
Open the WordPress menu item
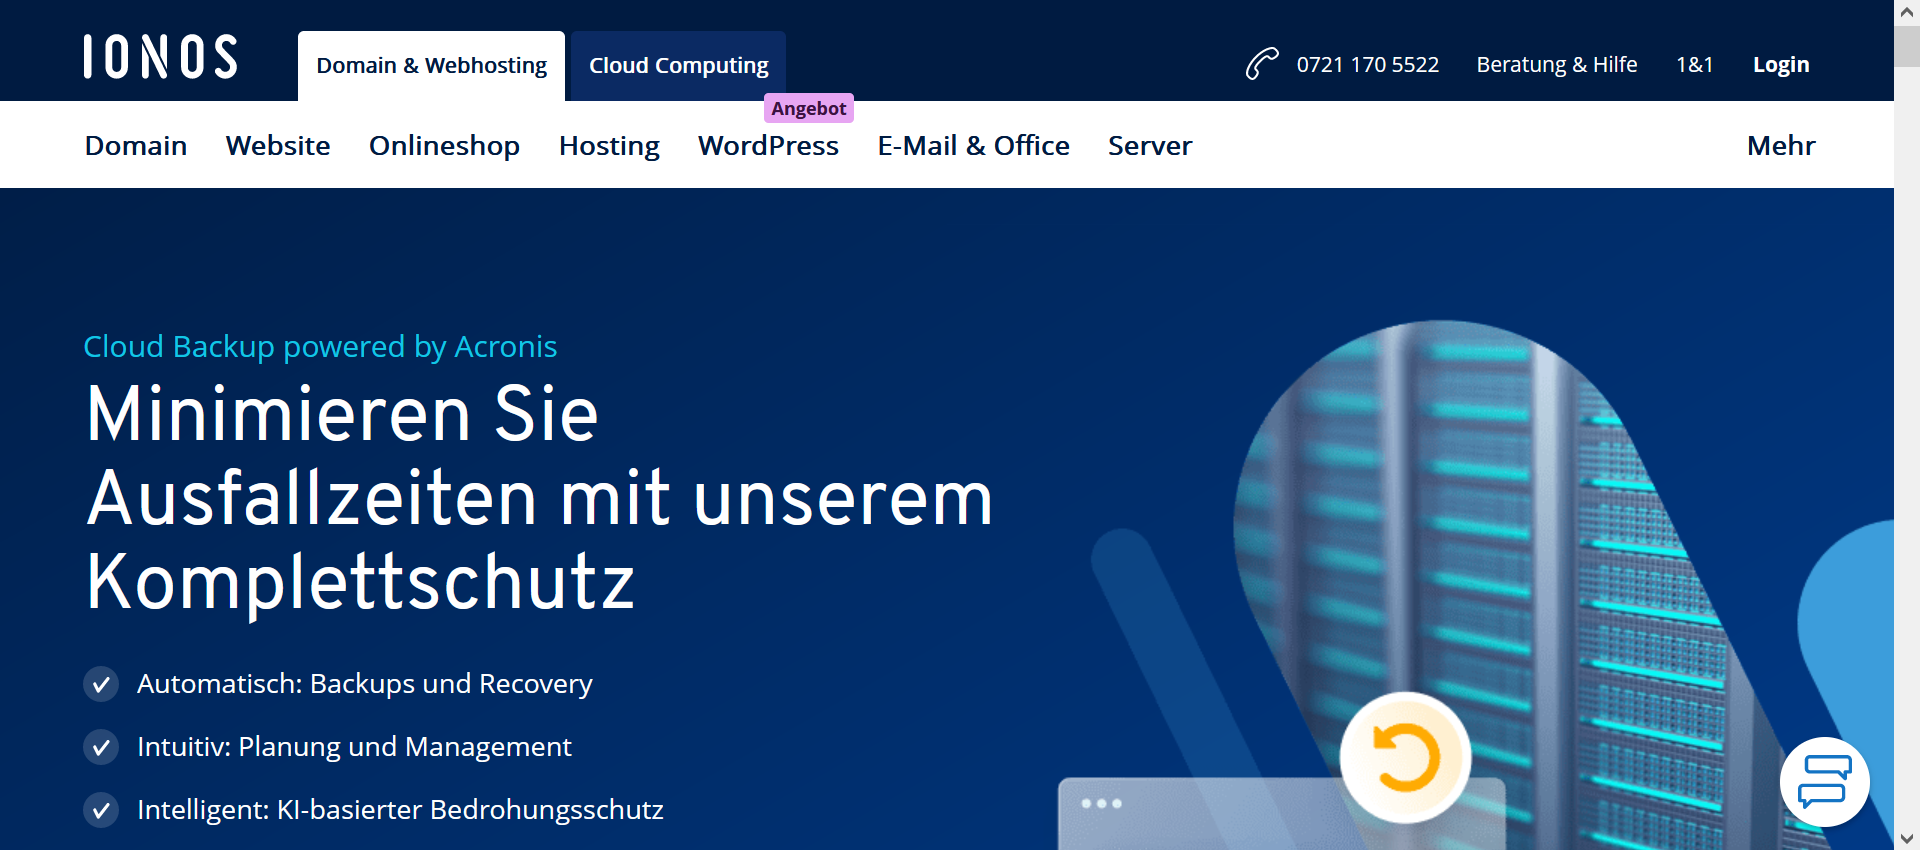point(768,146)
